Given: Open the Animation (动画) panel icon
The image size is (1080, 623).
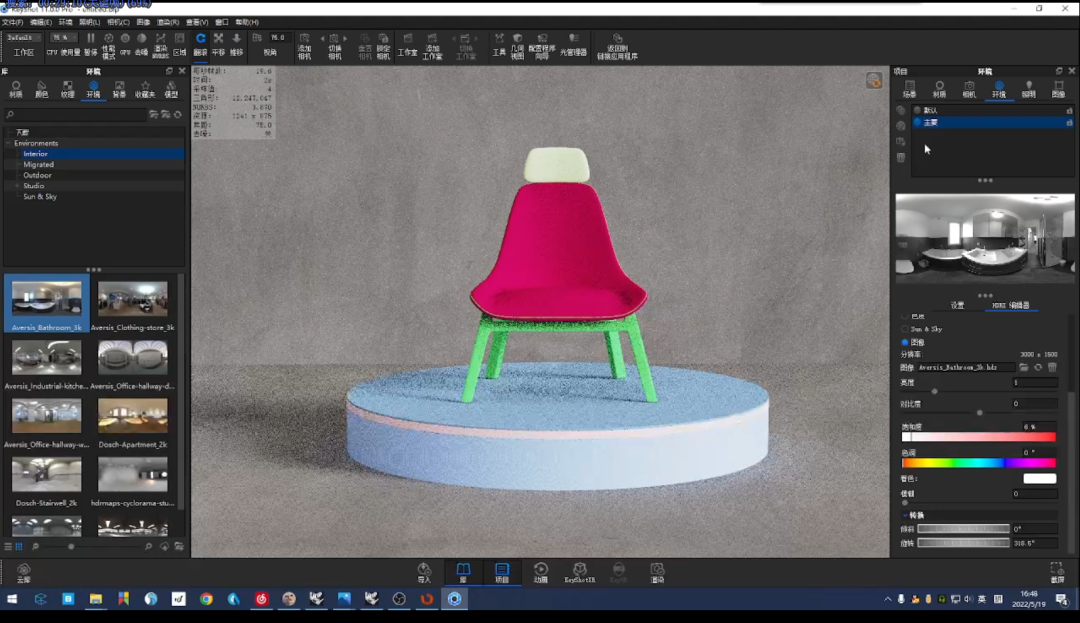Looking at the screenshot, I should pos(541,571).
